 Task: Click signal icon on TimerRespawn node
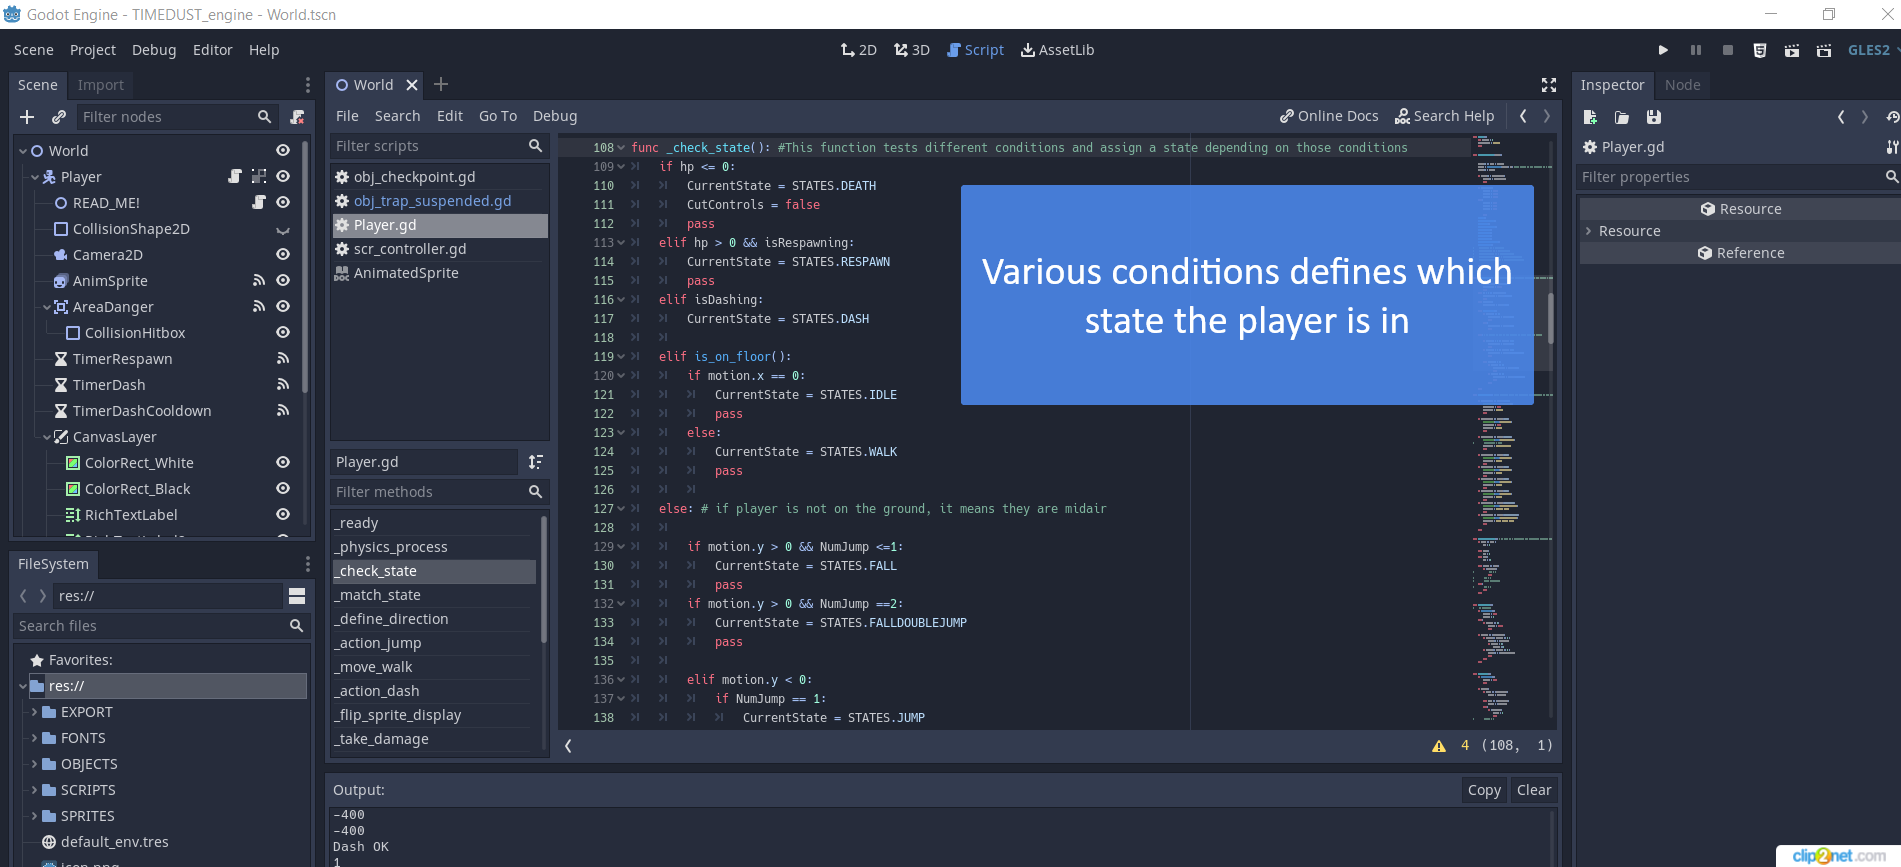[283, 358]
